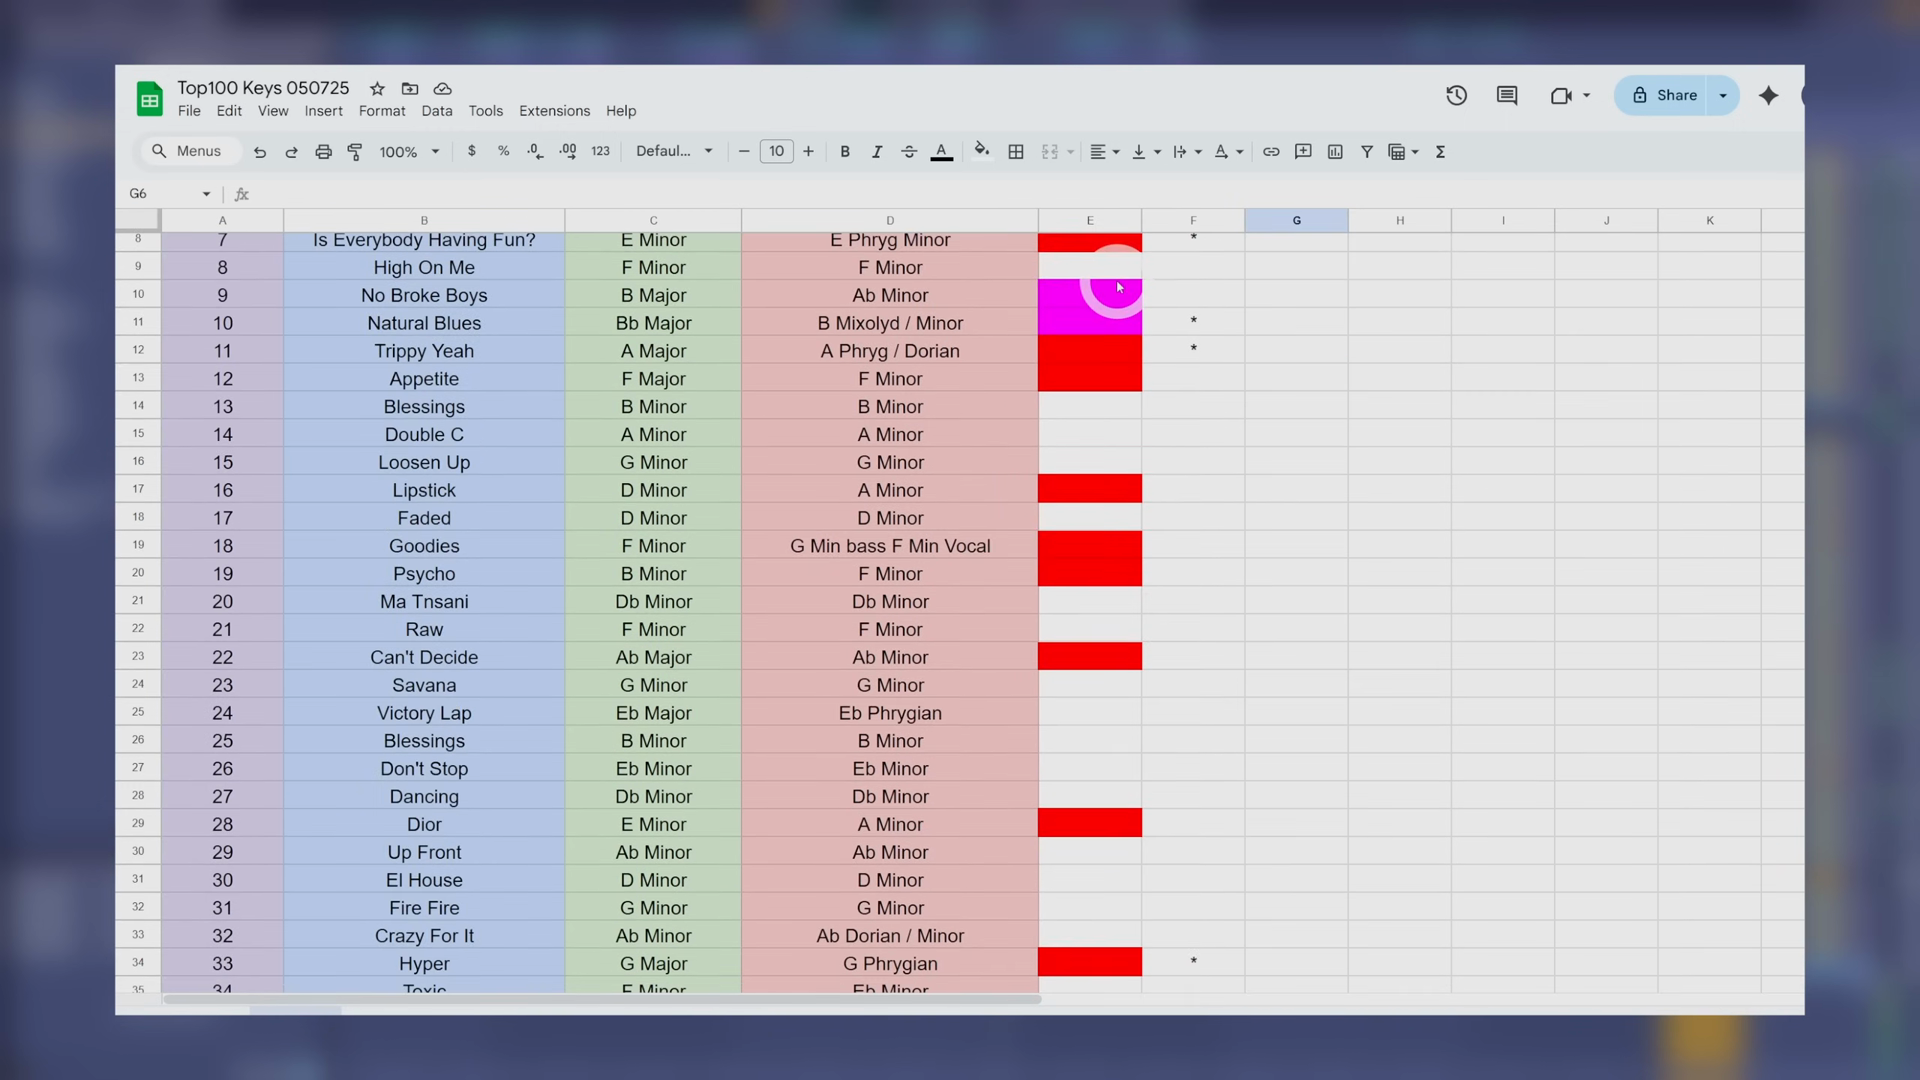Viewport: 1920px width, 1080px height.
Task: Open the Fill color paint bucket
Action: (x=981, y=152)
